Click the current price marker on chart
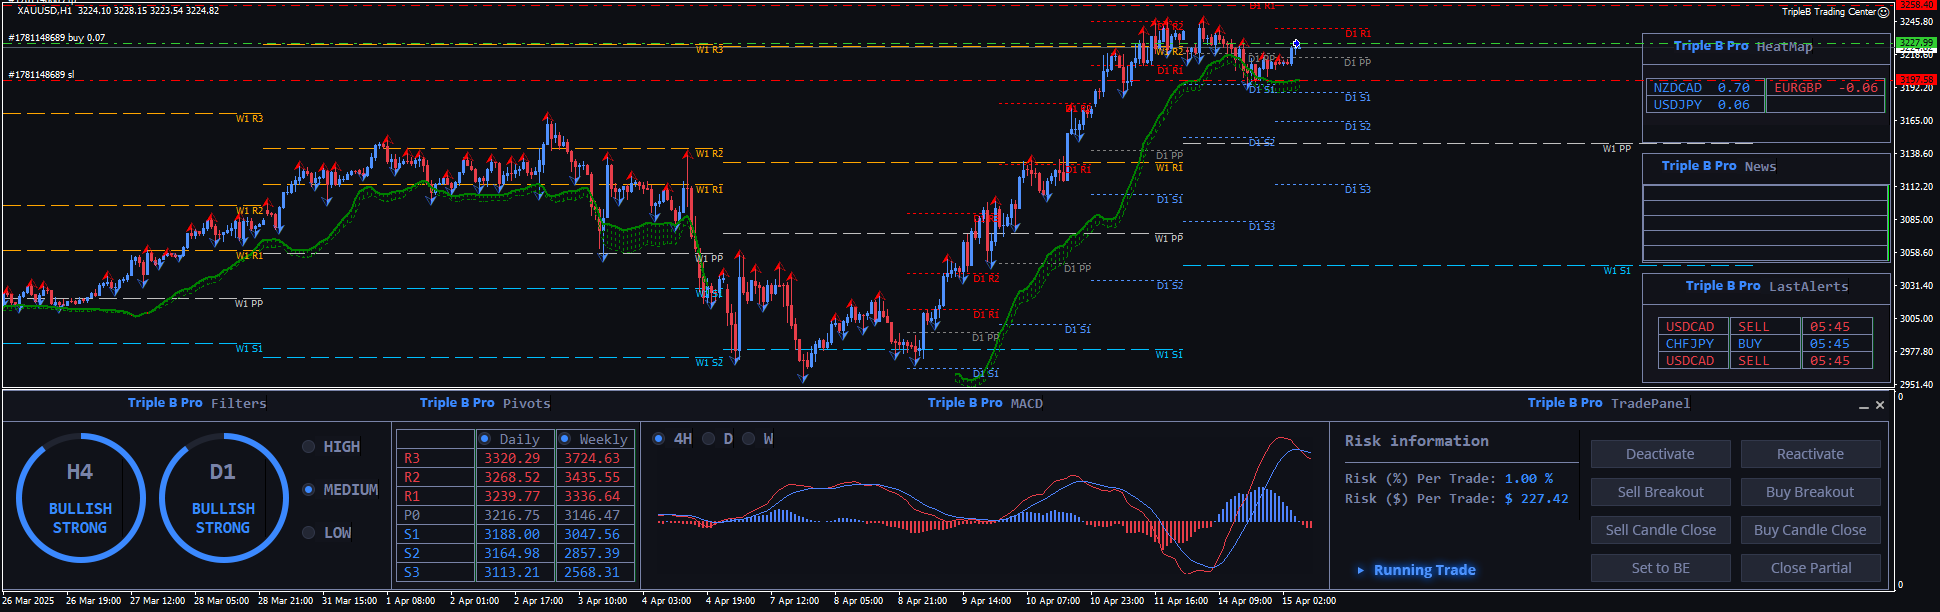This screenshot has width=1940, height=612. coord(1296,44)
